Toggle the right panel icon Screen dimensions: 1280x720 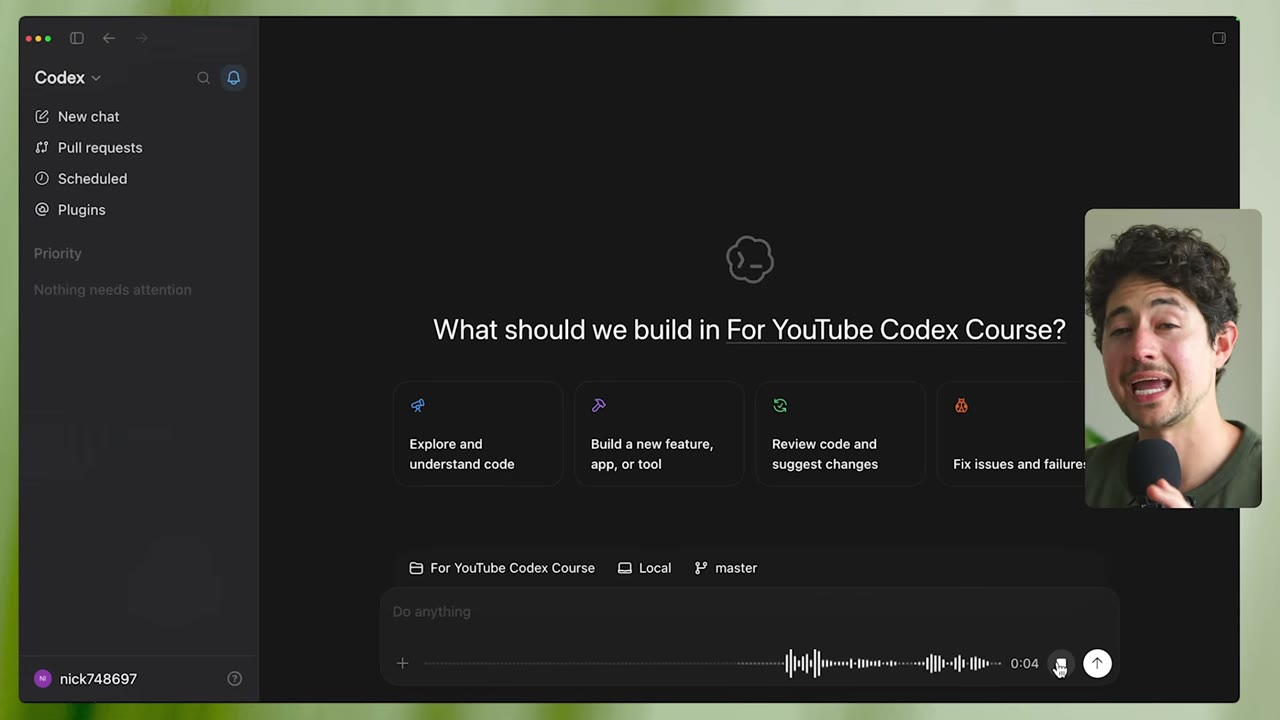pyautogui.click(x=1219, y=38)
